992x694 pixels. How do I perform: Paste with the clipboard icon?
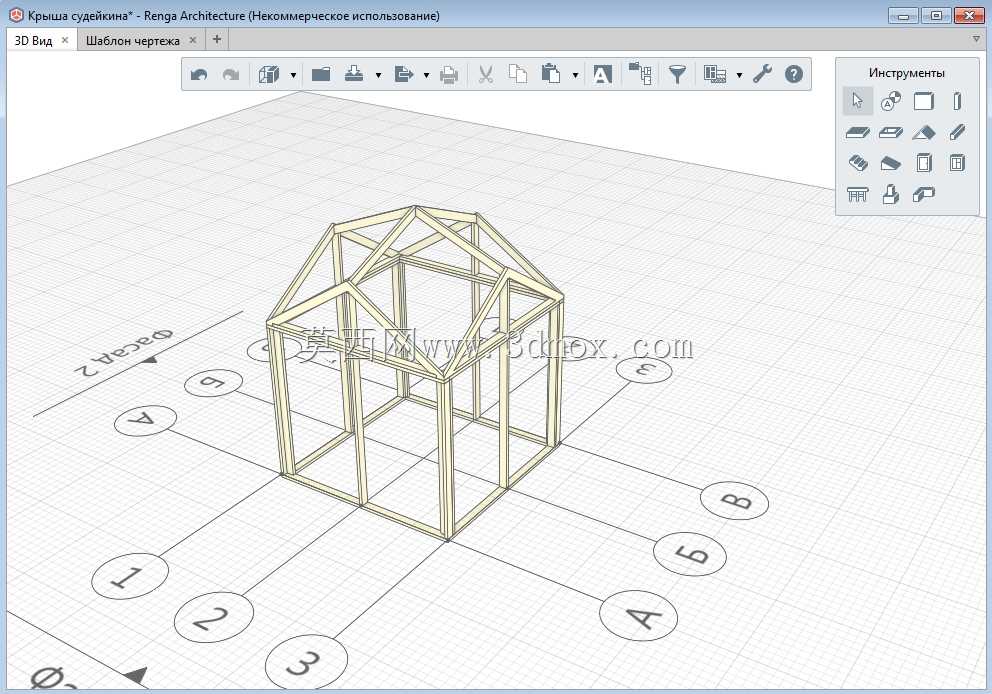(551, 74)
